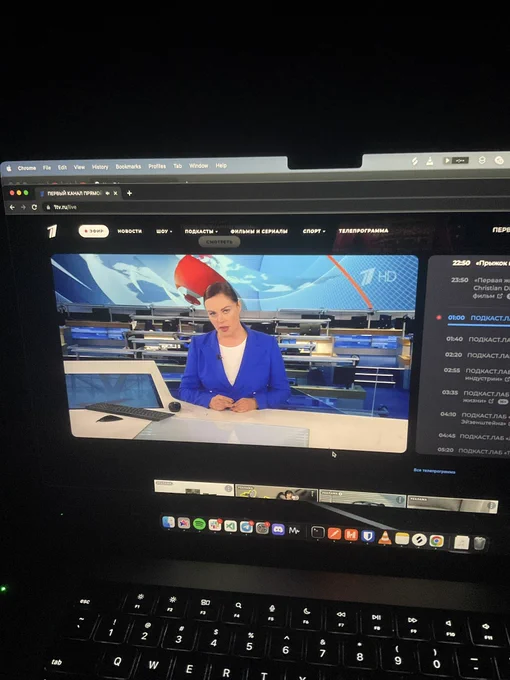510x680 pixels.
Task: Launch VLC from the dock
Action: [385, 537]
